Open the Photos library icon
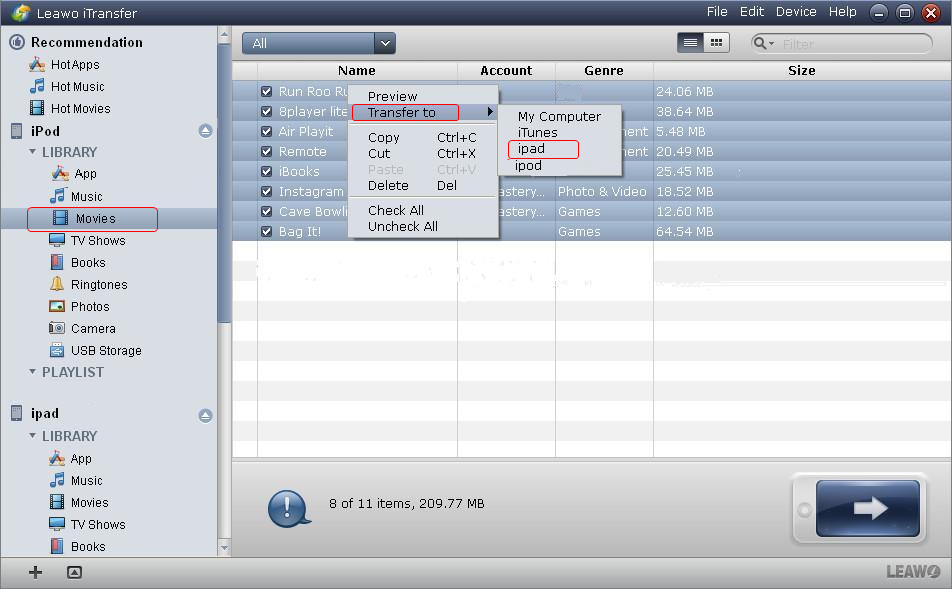This screenshot has width=952, height=589. point(56,306)
